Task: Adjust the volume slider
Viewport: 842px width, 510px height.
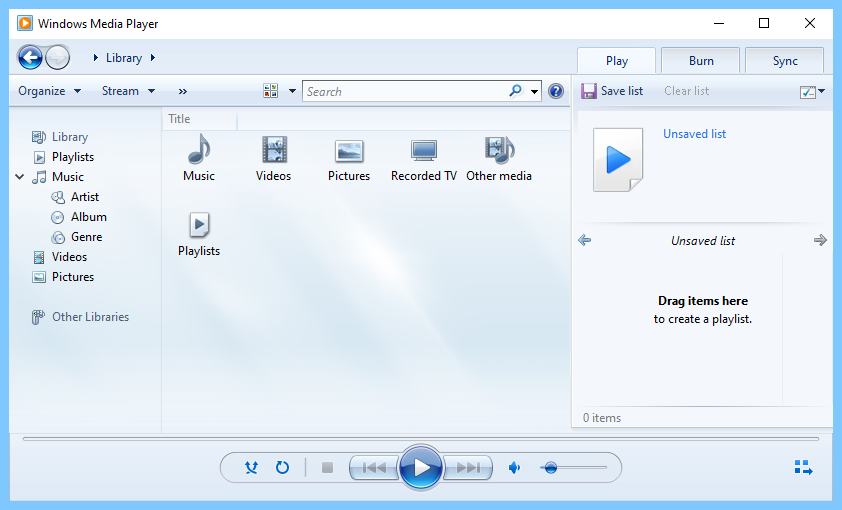Action: point(573,468)
